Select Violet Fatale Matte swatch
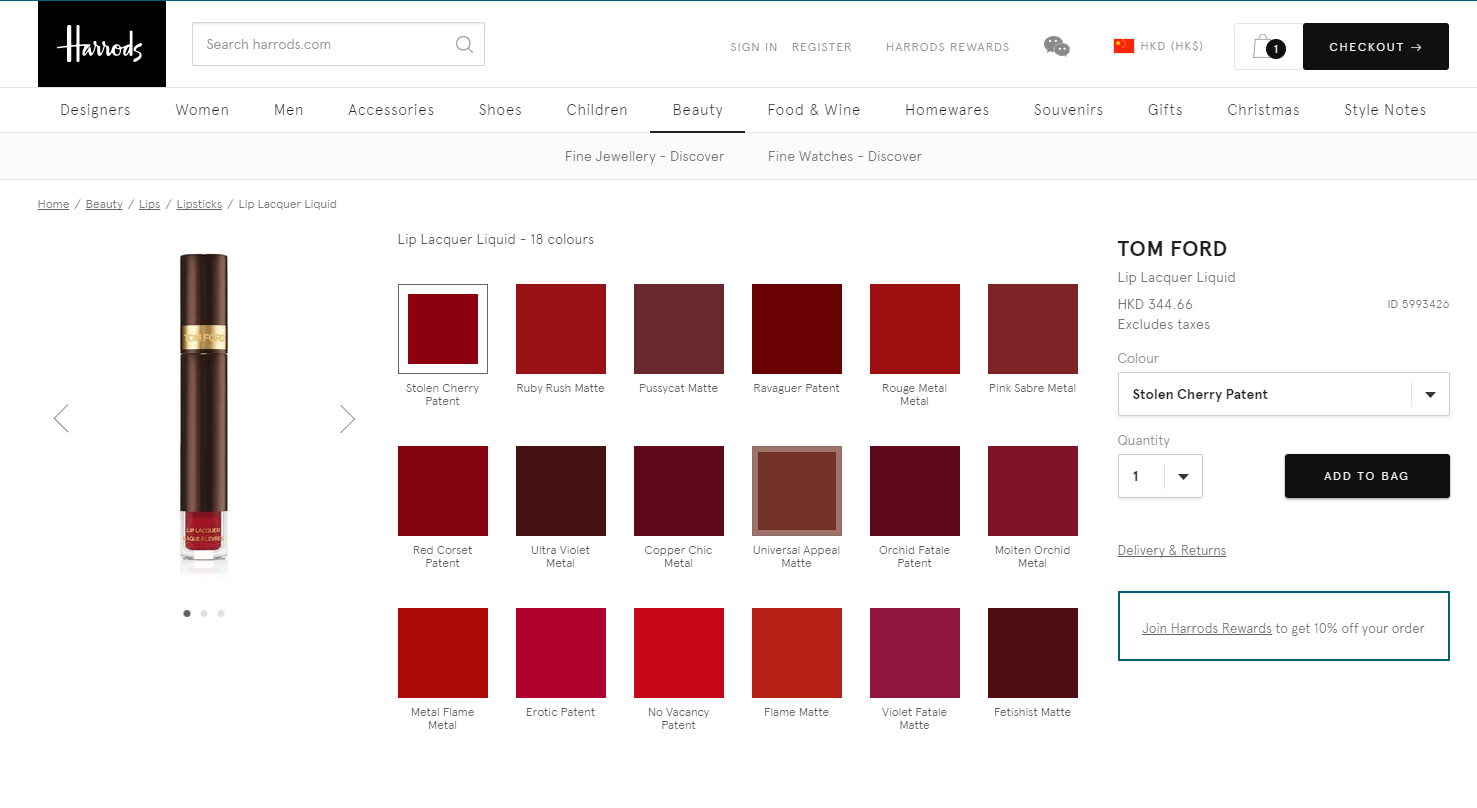 click(x=915, y=653)
